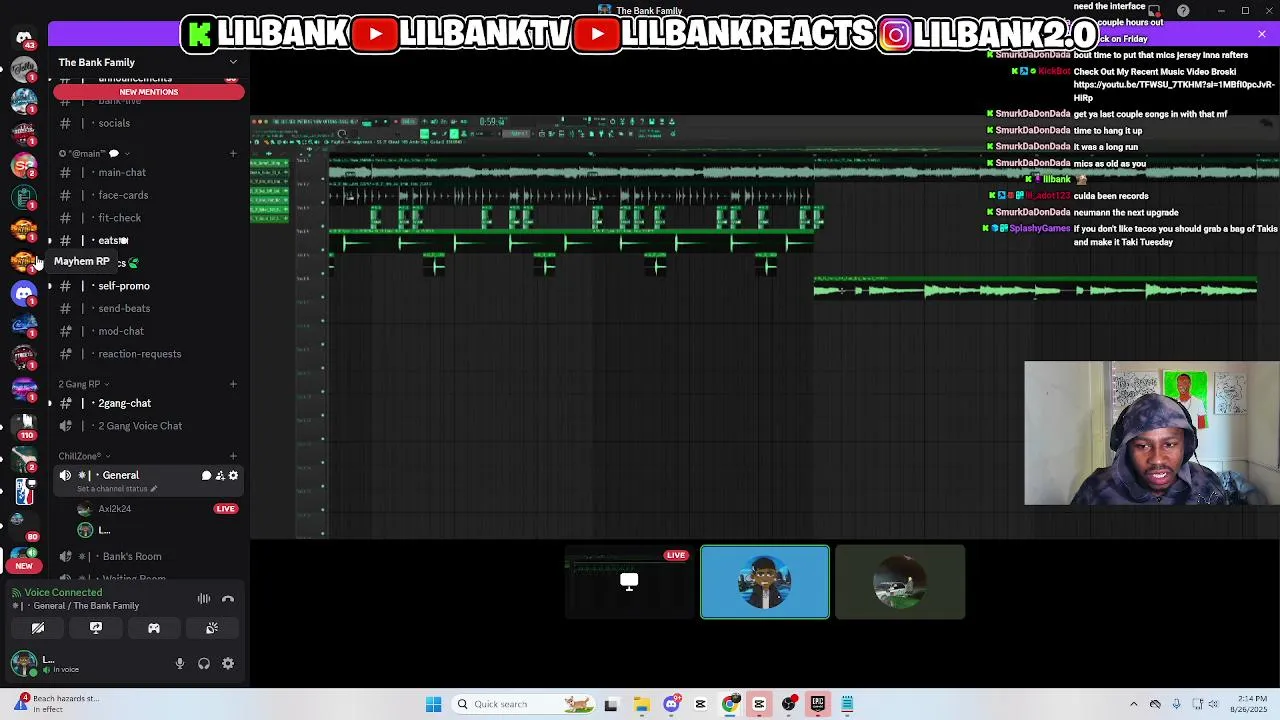Close the top banner overlay X

[x=1262, y=34]
